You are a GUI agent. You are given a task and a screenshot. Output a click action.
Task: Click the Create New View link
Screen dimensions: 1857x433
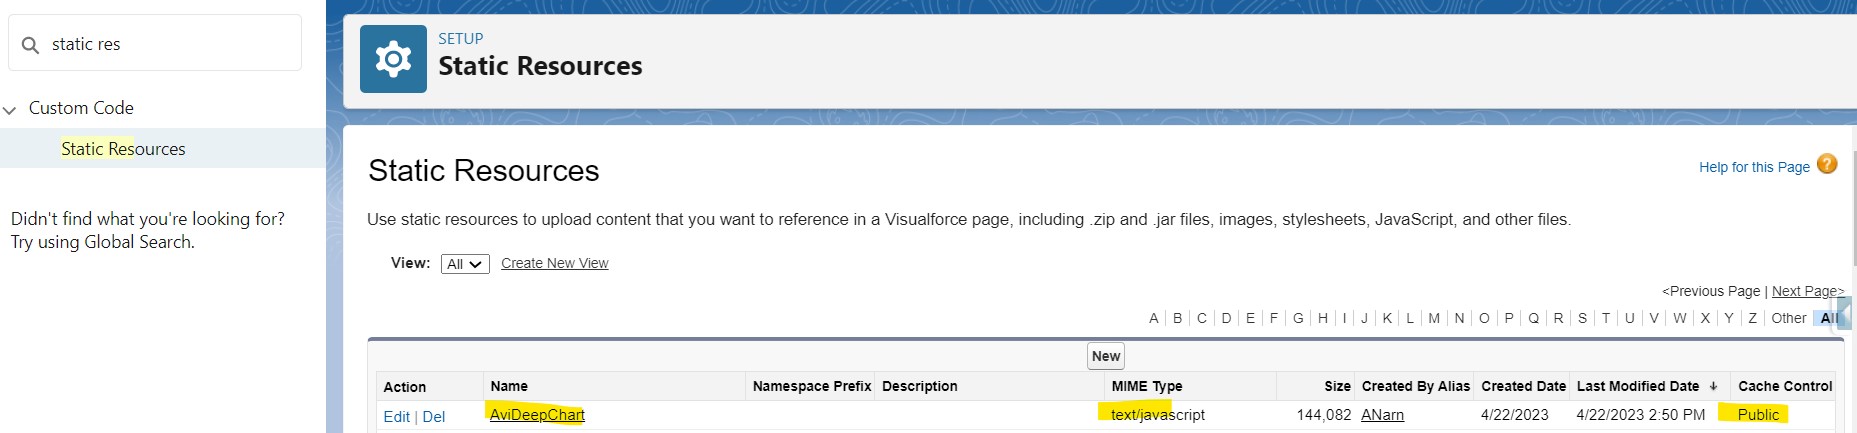pos(554,263)
